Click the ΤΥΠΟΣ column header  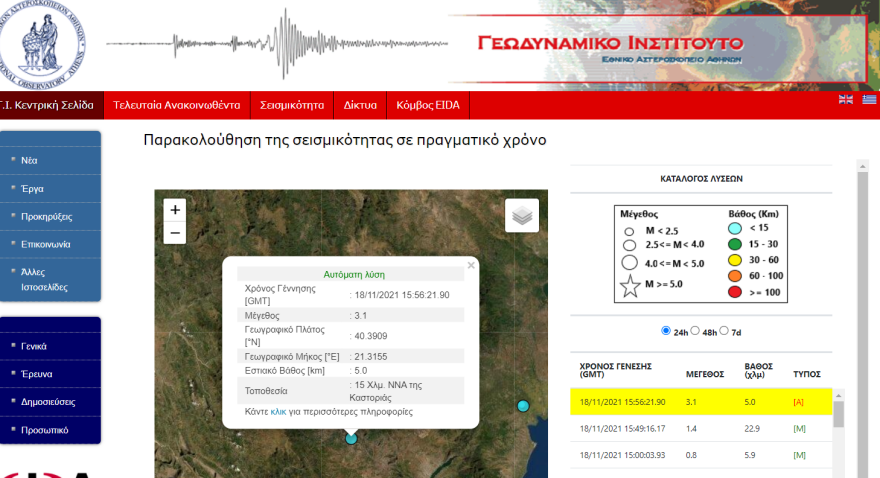click(x=807, y=374)
